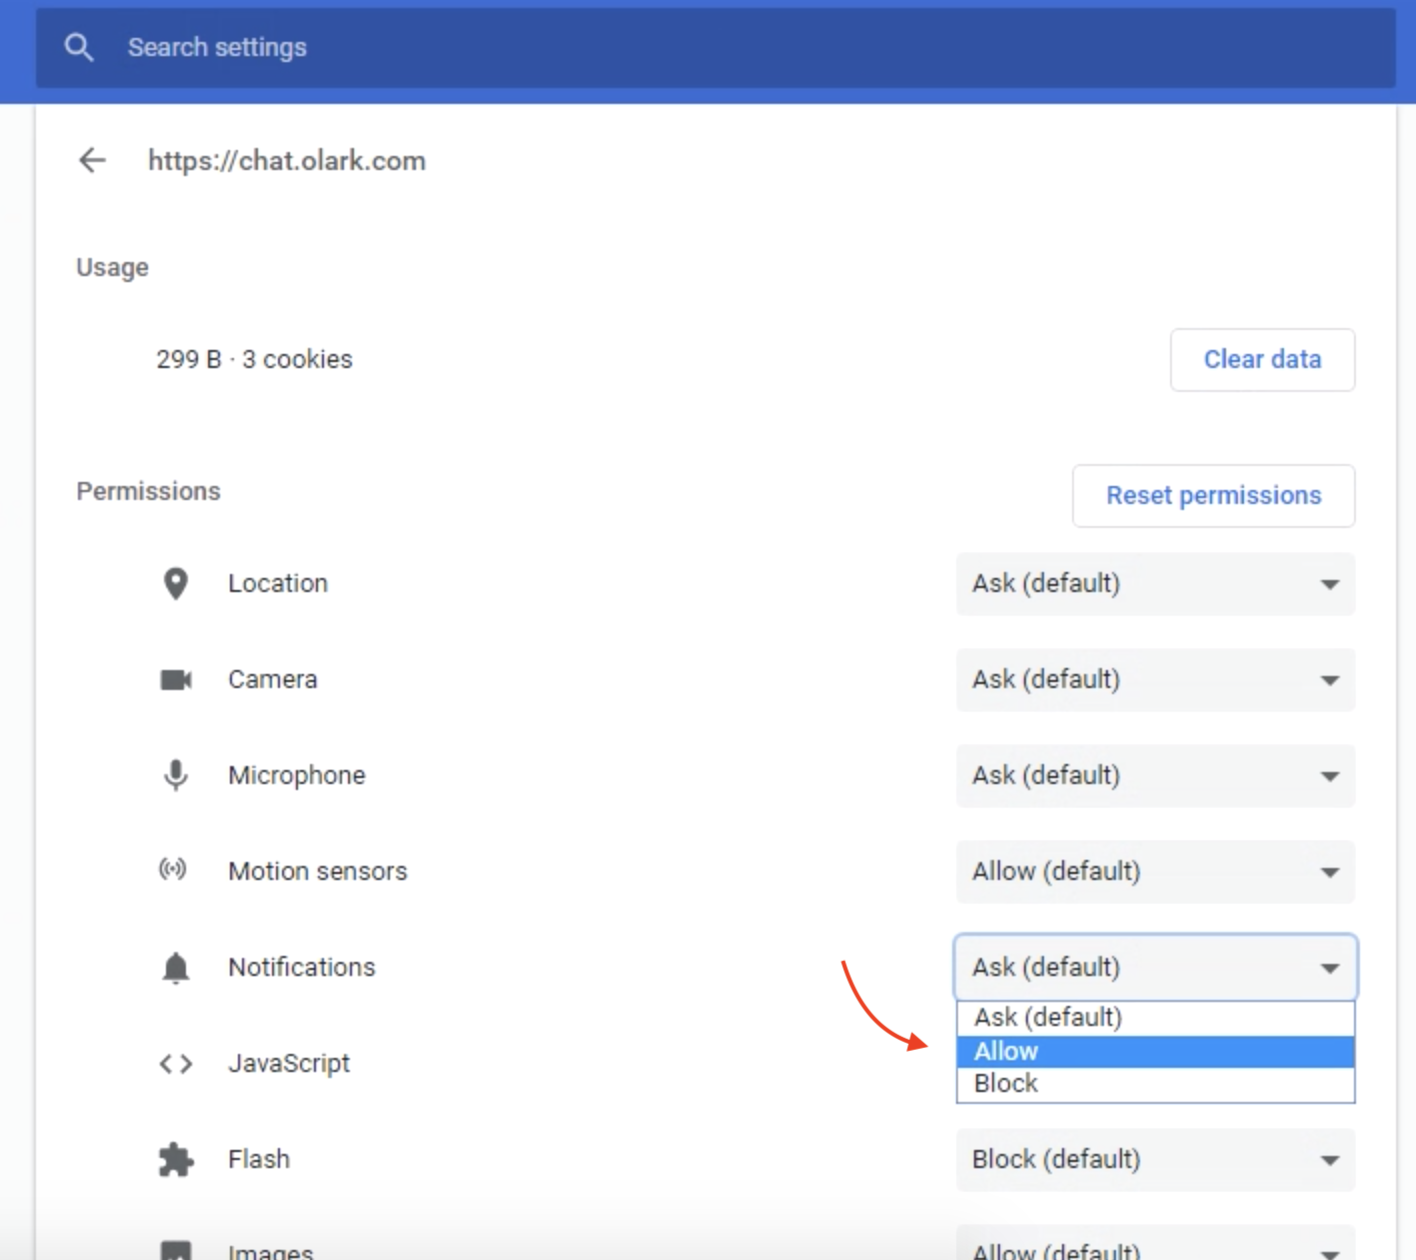Click the Microphone icon
The width and height of the screenshot is (1416, 1260).
(175, 775)
